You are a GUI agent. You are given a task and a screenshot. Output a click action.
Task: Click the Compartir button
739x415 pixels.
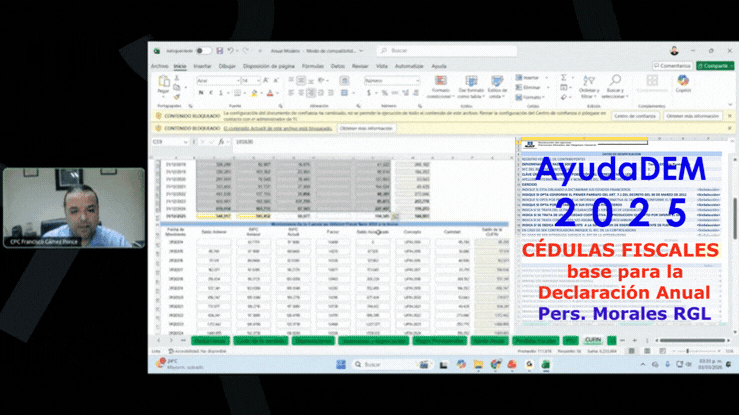coord(713,66)
